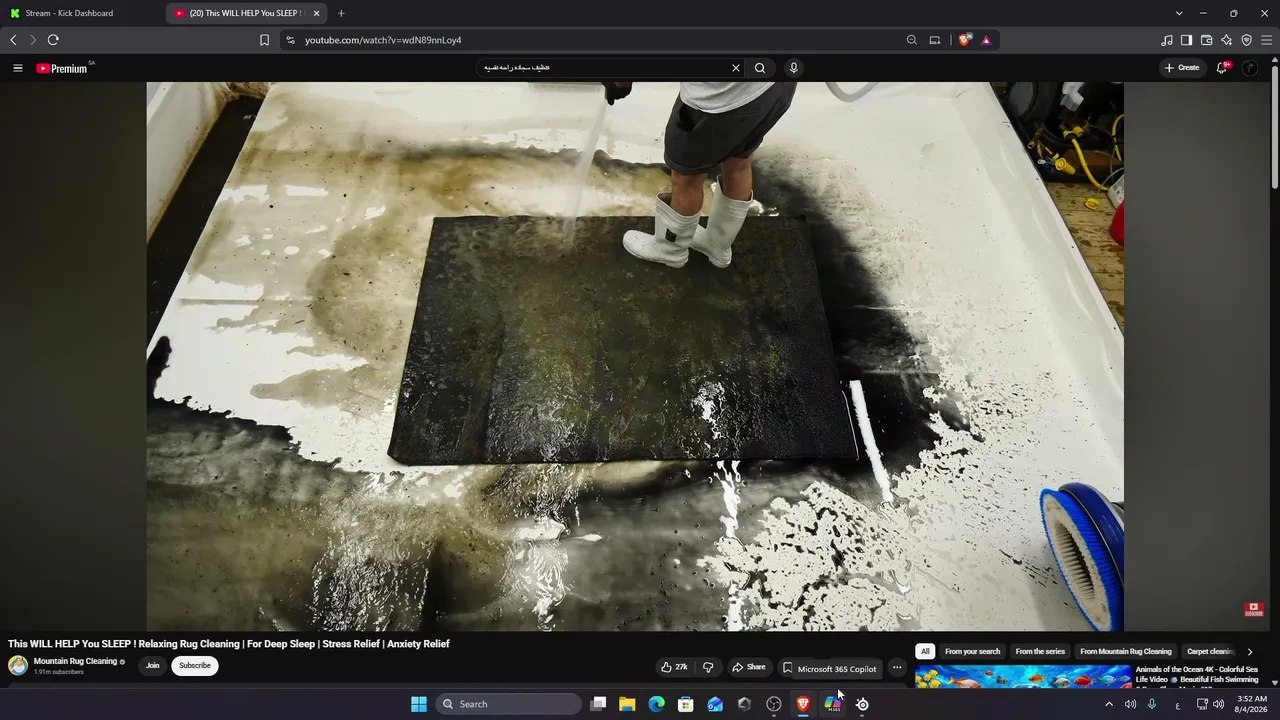This screenshot has height=720, width=1280.
Task: Open Brave Shields lion icon
Action: click(964, 40)
